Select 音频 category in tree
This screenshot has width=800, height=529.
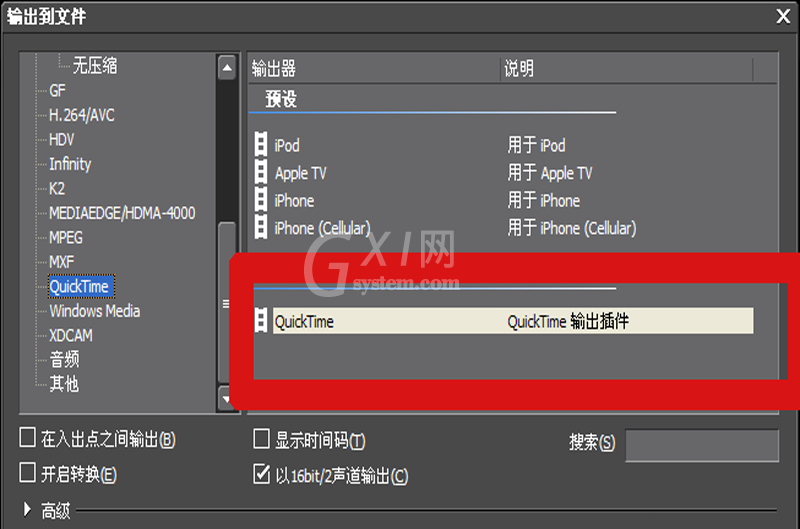[x=64, y=360]
